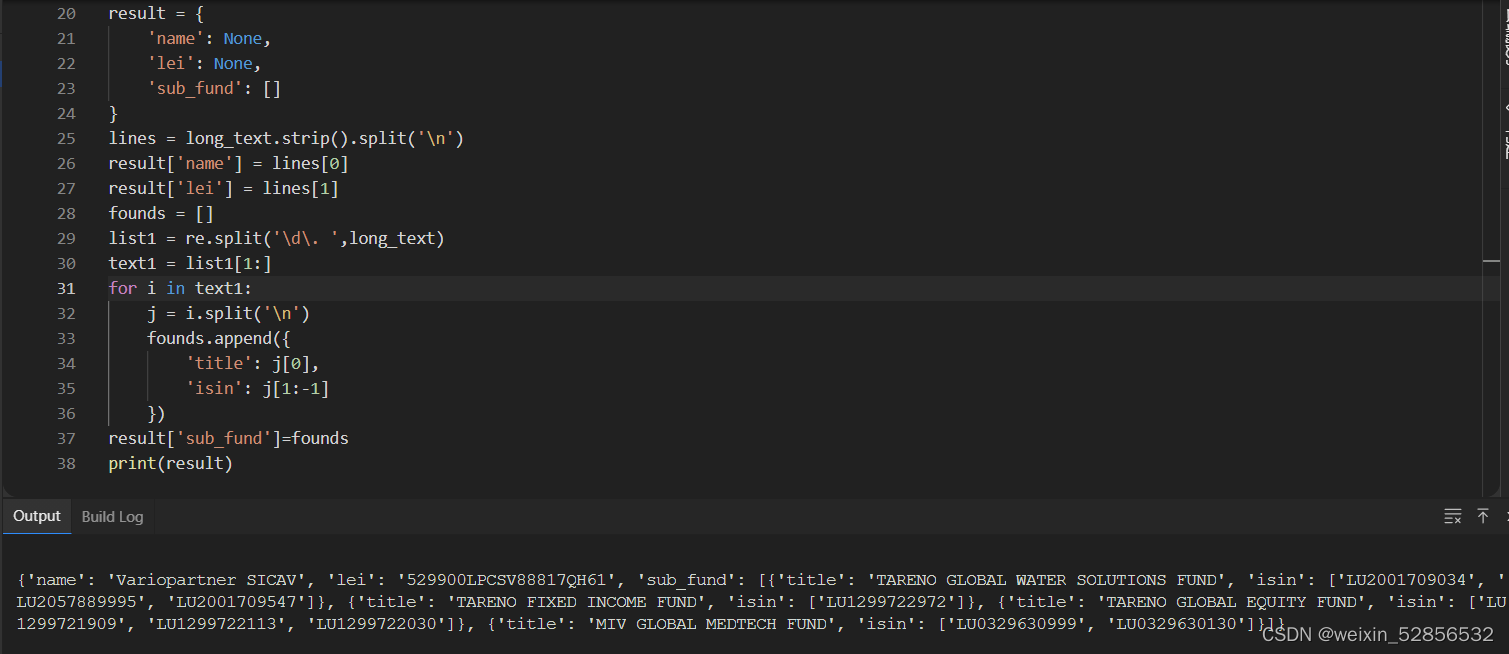Clear the Output panel log
Viewport: 1509px width, 654px height.
click(1452, 515)
